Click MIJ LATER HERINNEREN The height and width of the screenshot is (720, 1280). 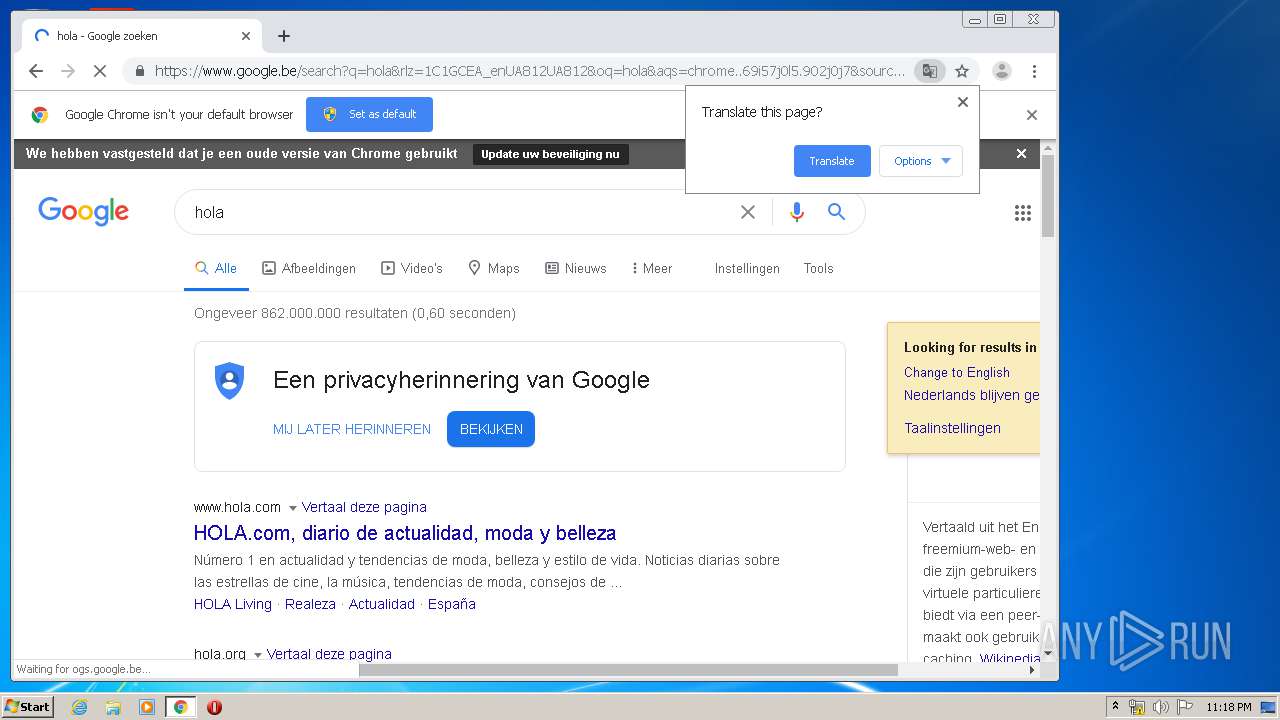pos(352,429)
